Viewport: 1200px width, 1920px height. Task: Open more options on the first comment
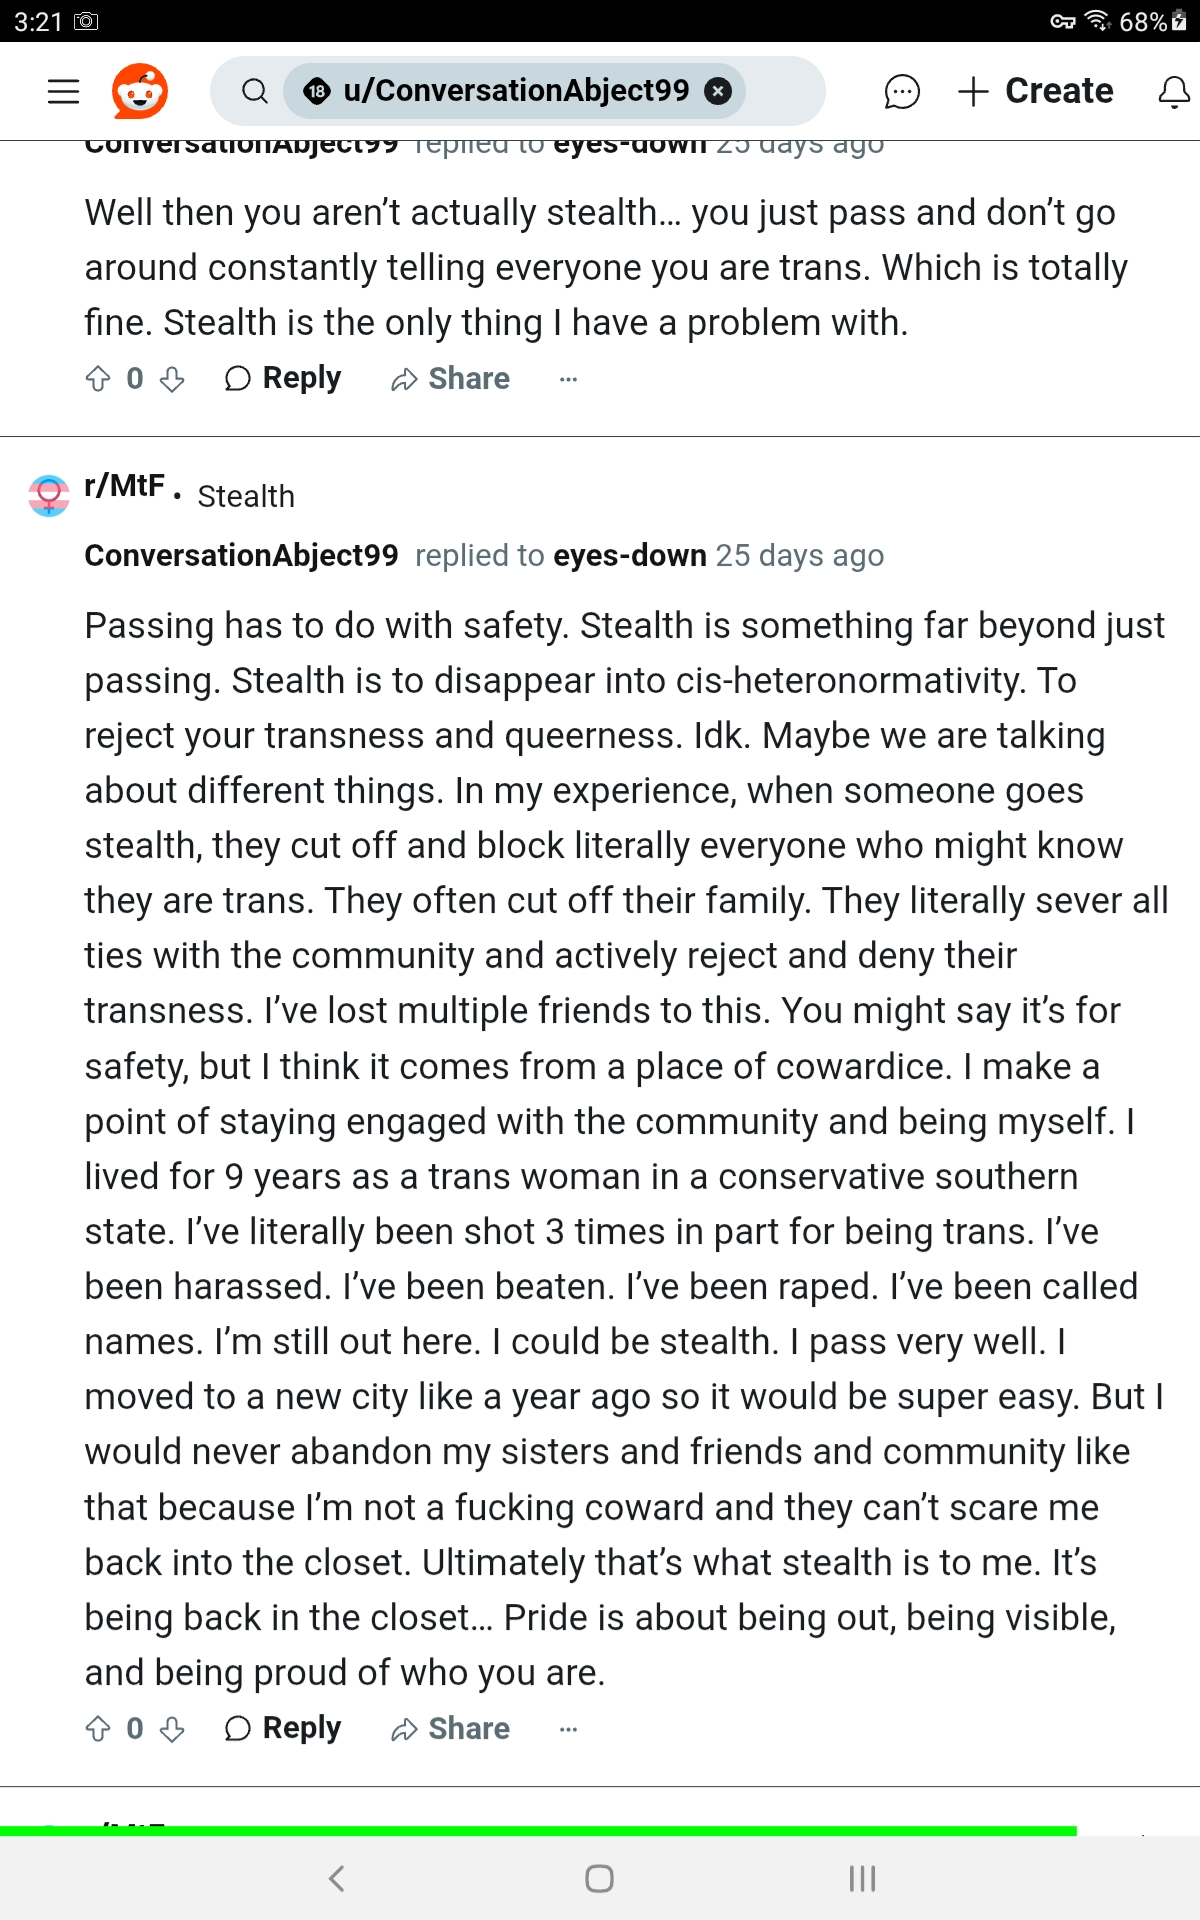[568, 379]
